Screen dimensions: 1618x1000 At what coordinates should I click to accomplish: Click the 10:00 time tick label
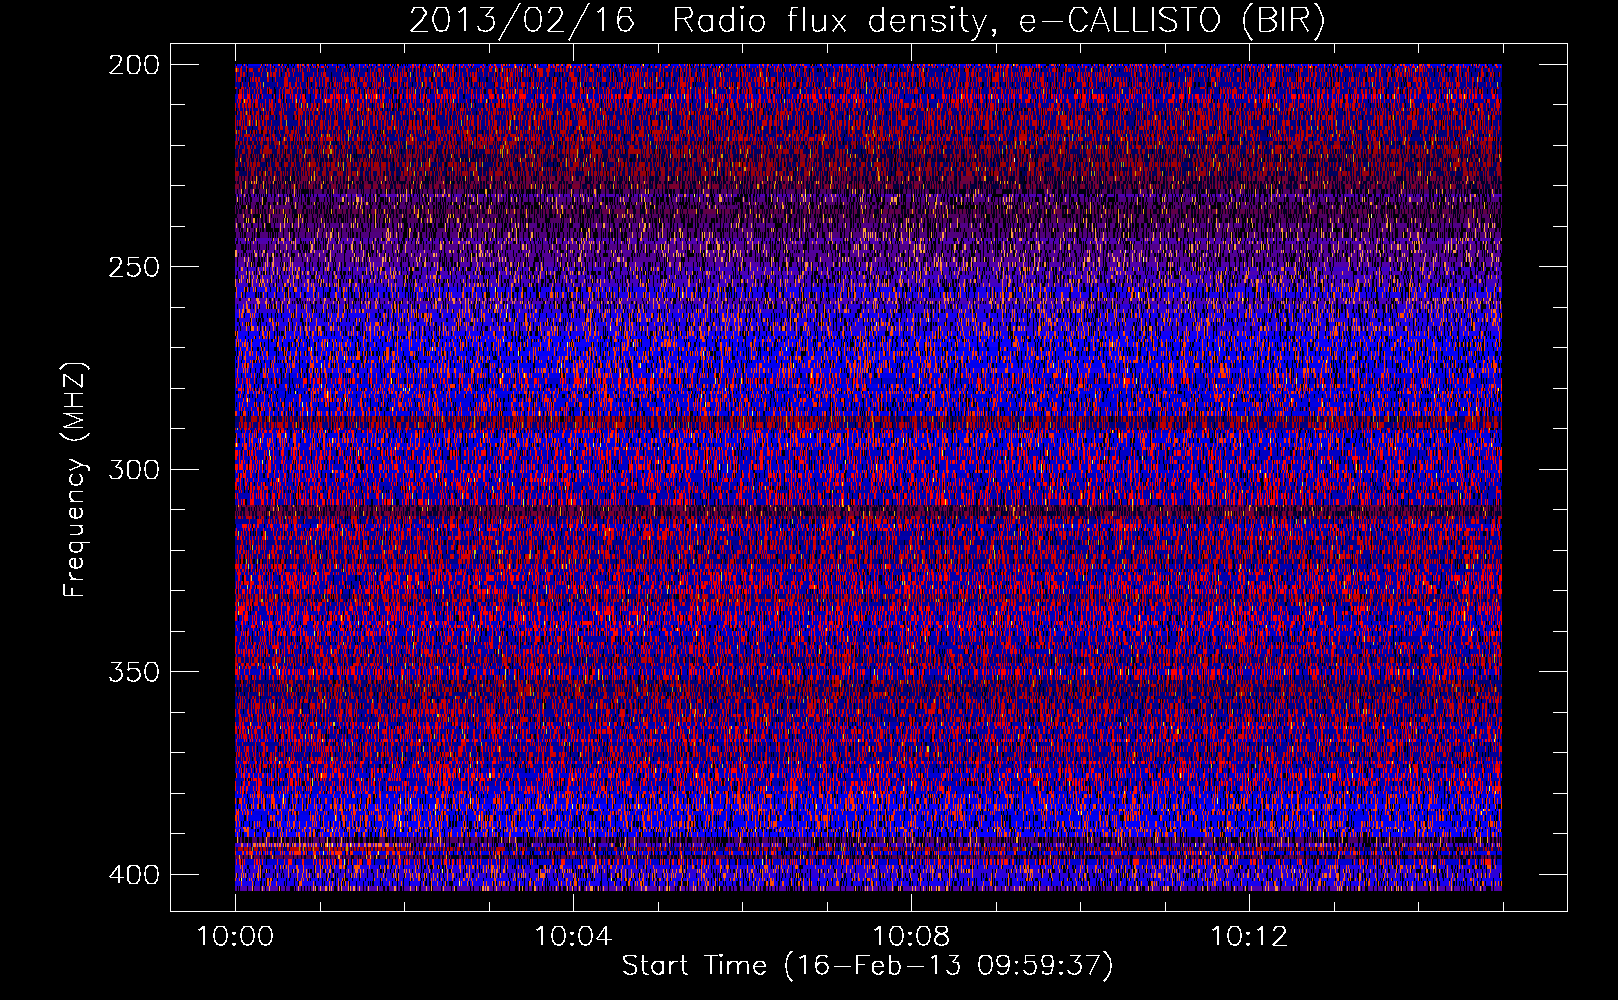[235, 937]
